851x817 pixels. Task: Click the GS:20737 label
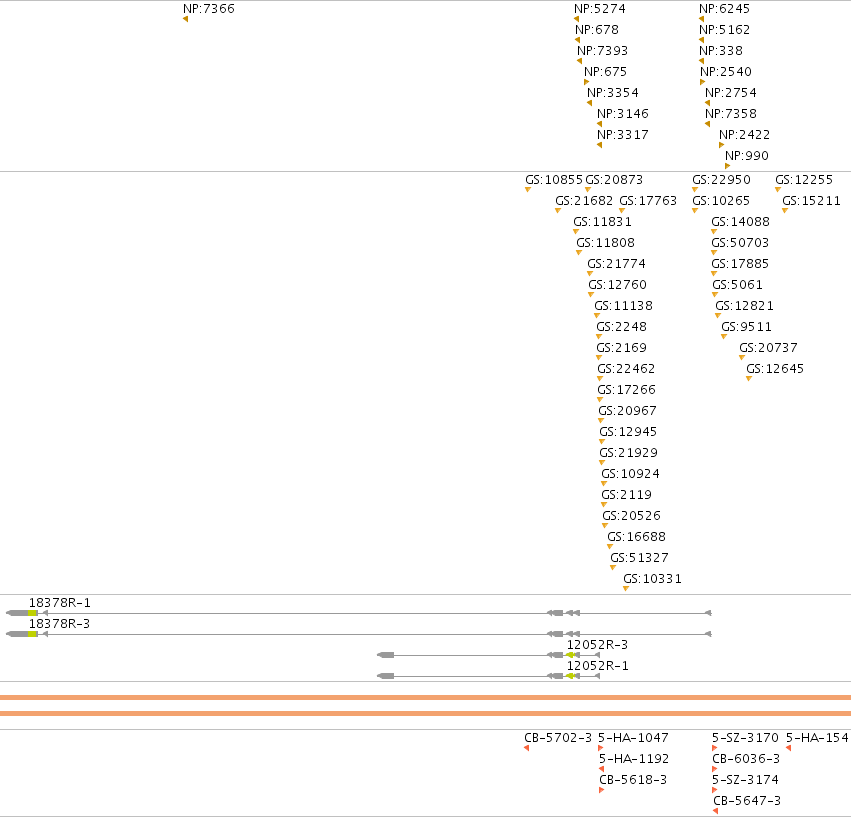769,348
